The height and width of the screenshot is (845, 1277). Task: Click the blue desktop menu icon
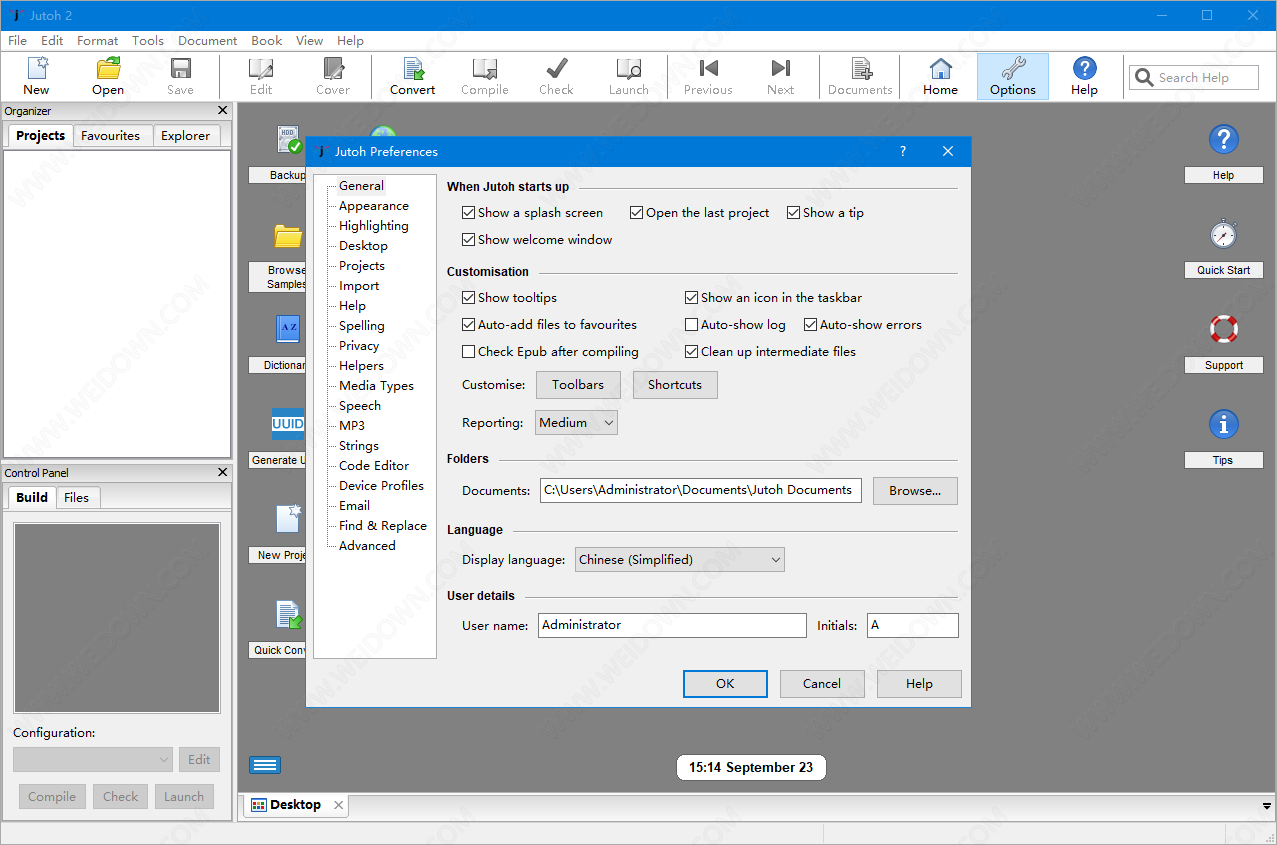[x=265, y=765]
